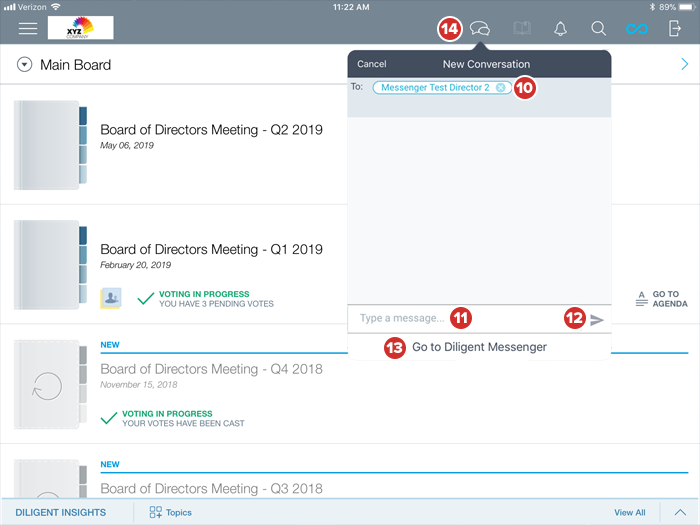Click the Messenger chat bubbles icon
The height and width of the screenshot is (525, 700).
[x=481, y=29]
